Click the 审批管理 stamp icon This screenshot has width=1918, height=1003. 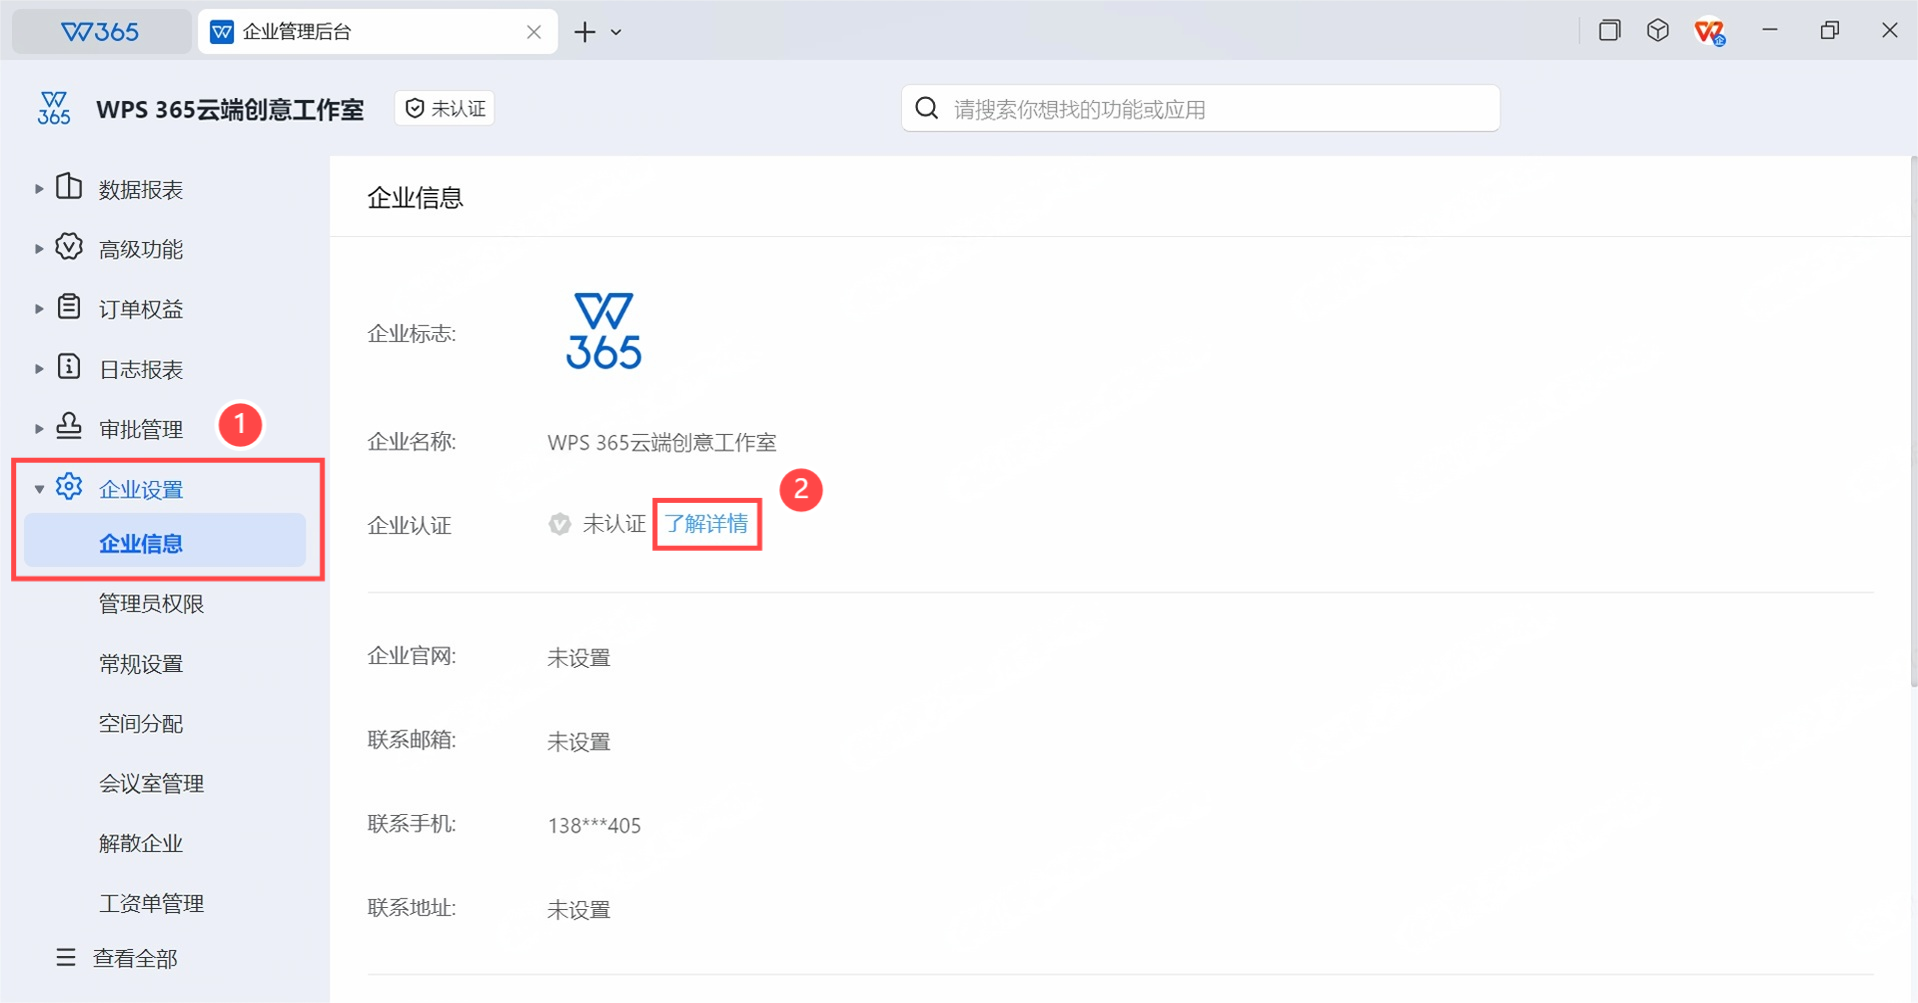click(69, 427)
